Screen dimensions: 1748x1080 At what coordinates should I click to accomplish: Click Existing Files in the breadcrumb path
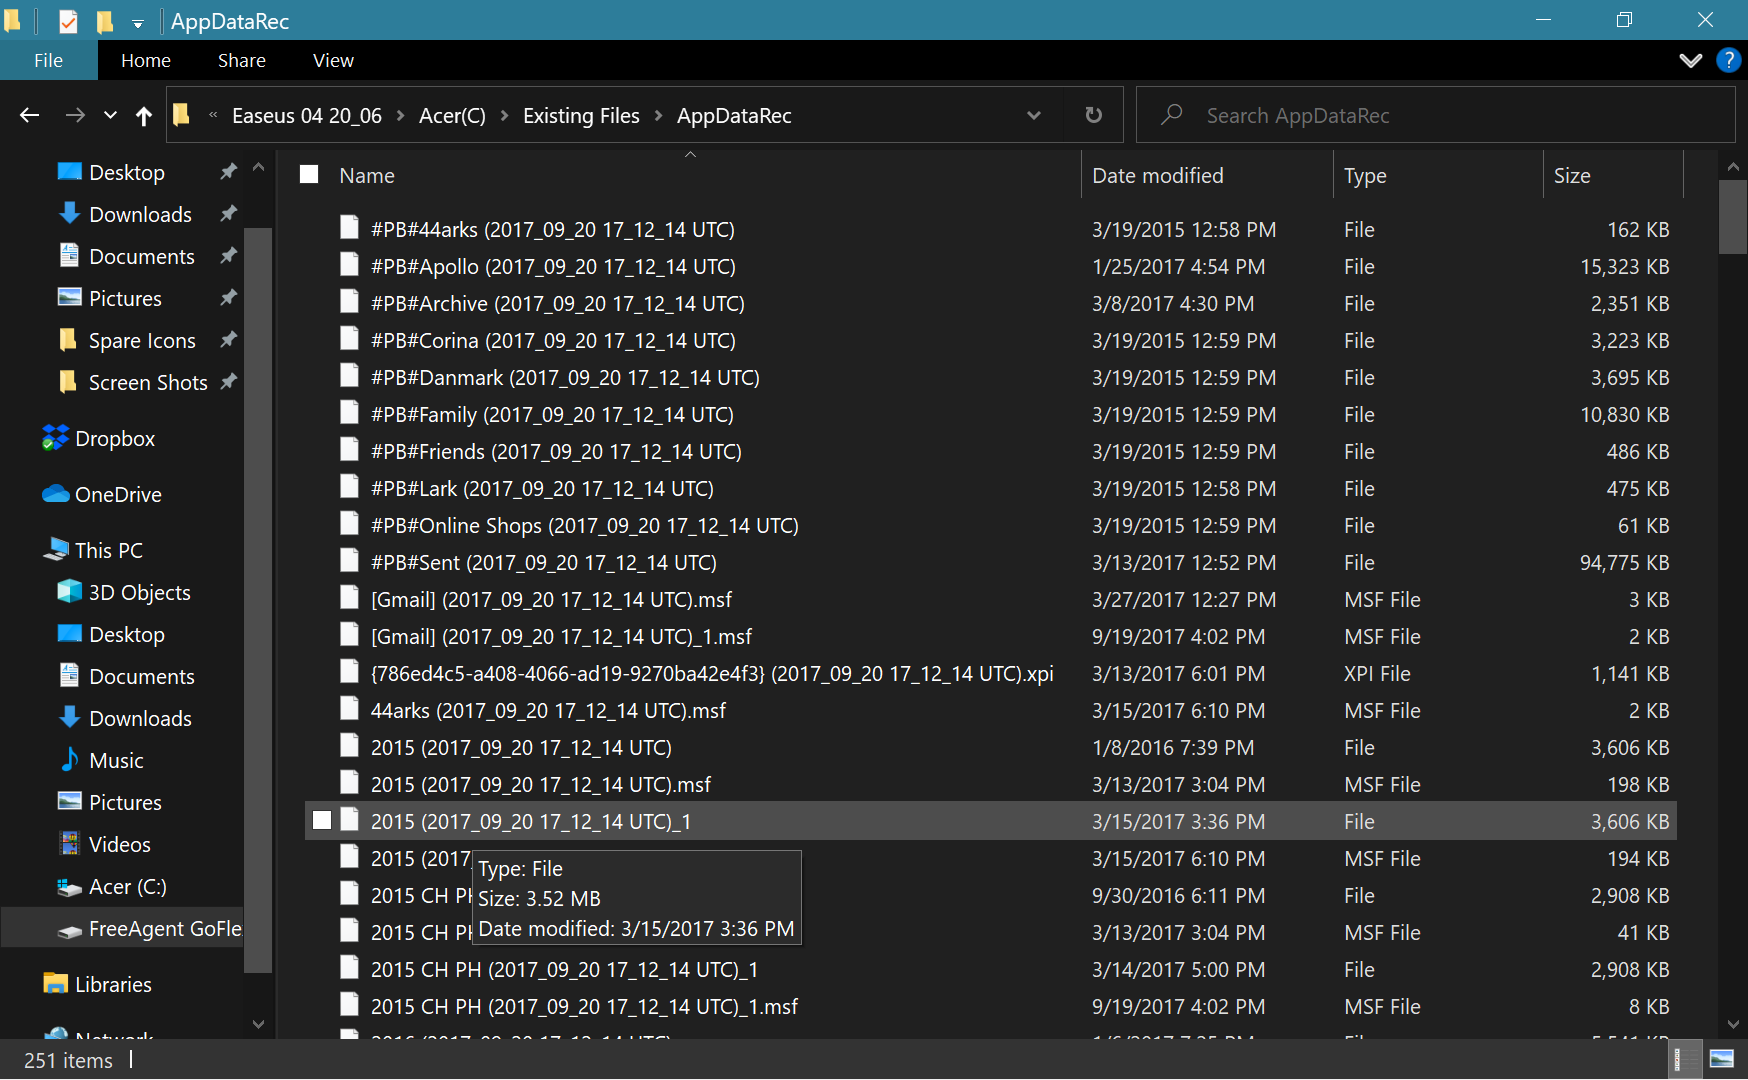pyautogui.click(x=580, y=116)
